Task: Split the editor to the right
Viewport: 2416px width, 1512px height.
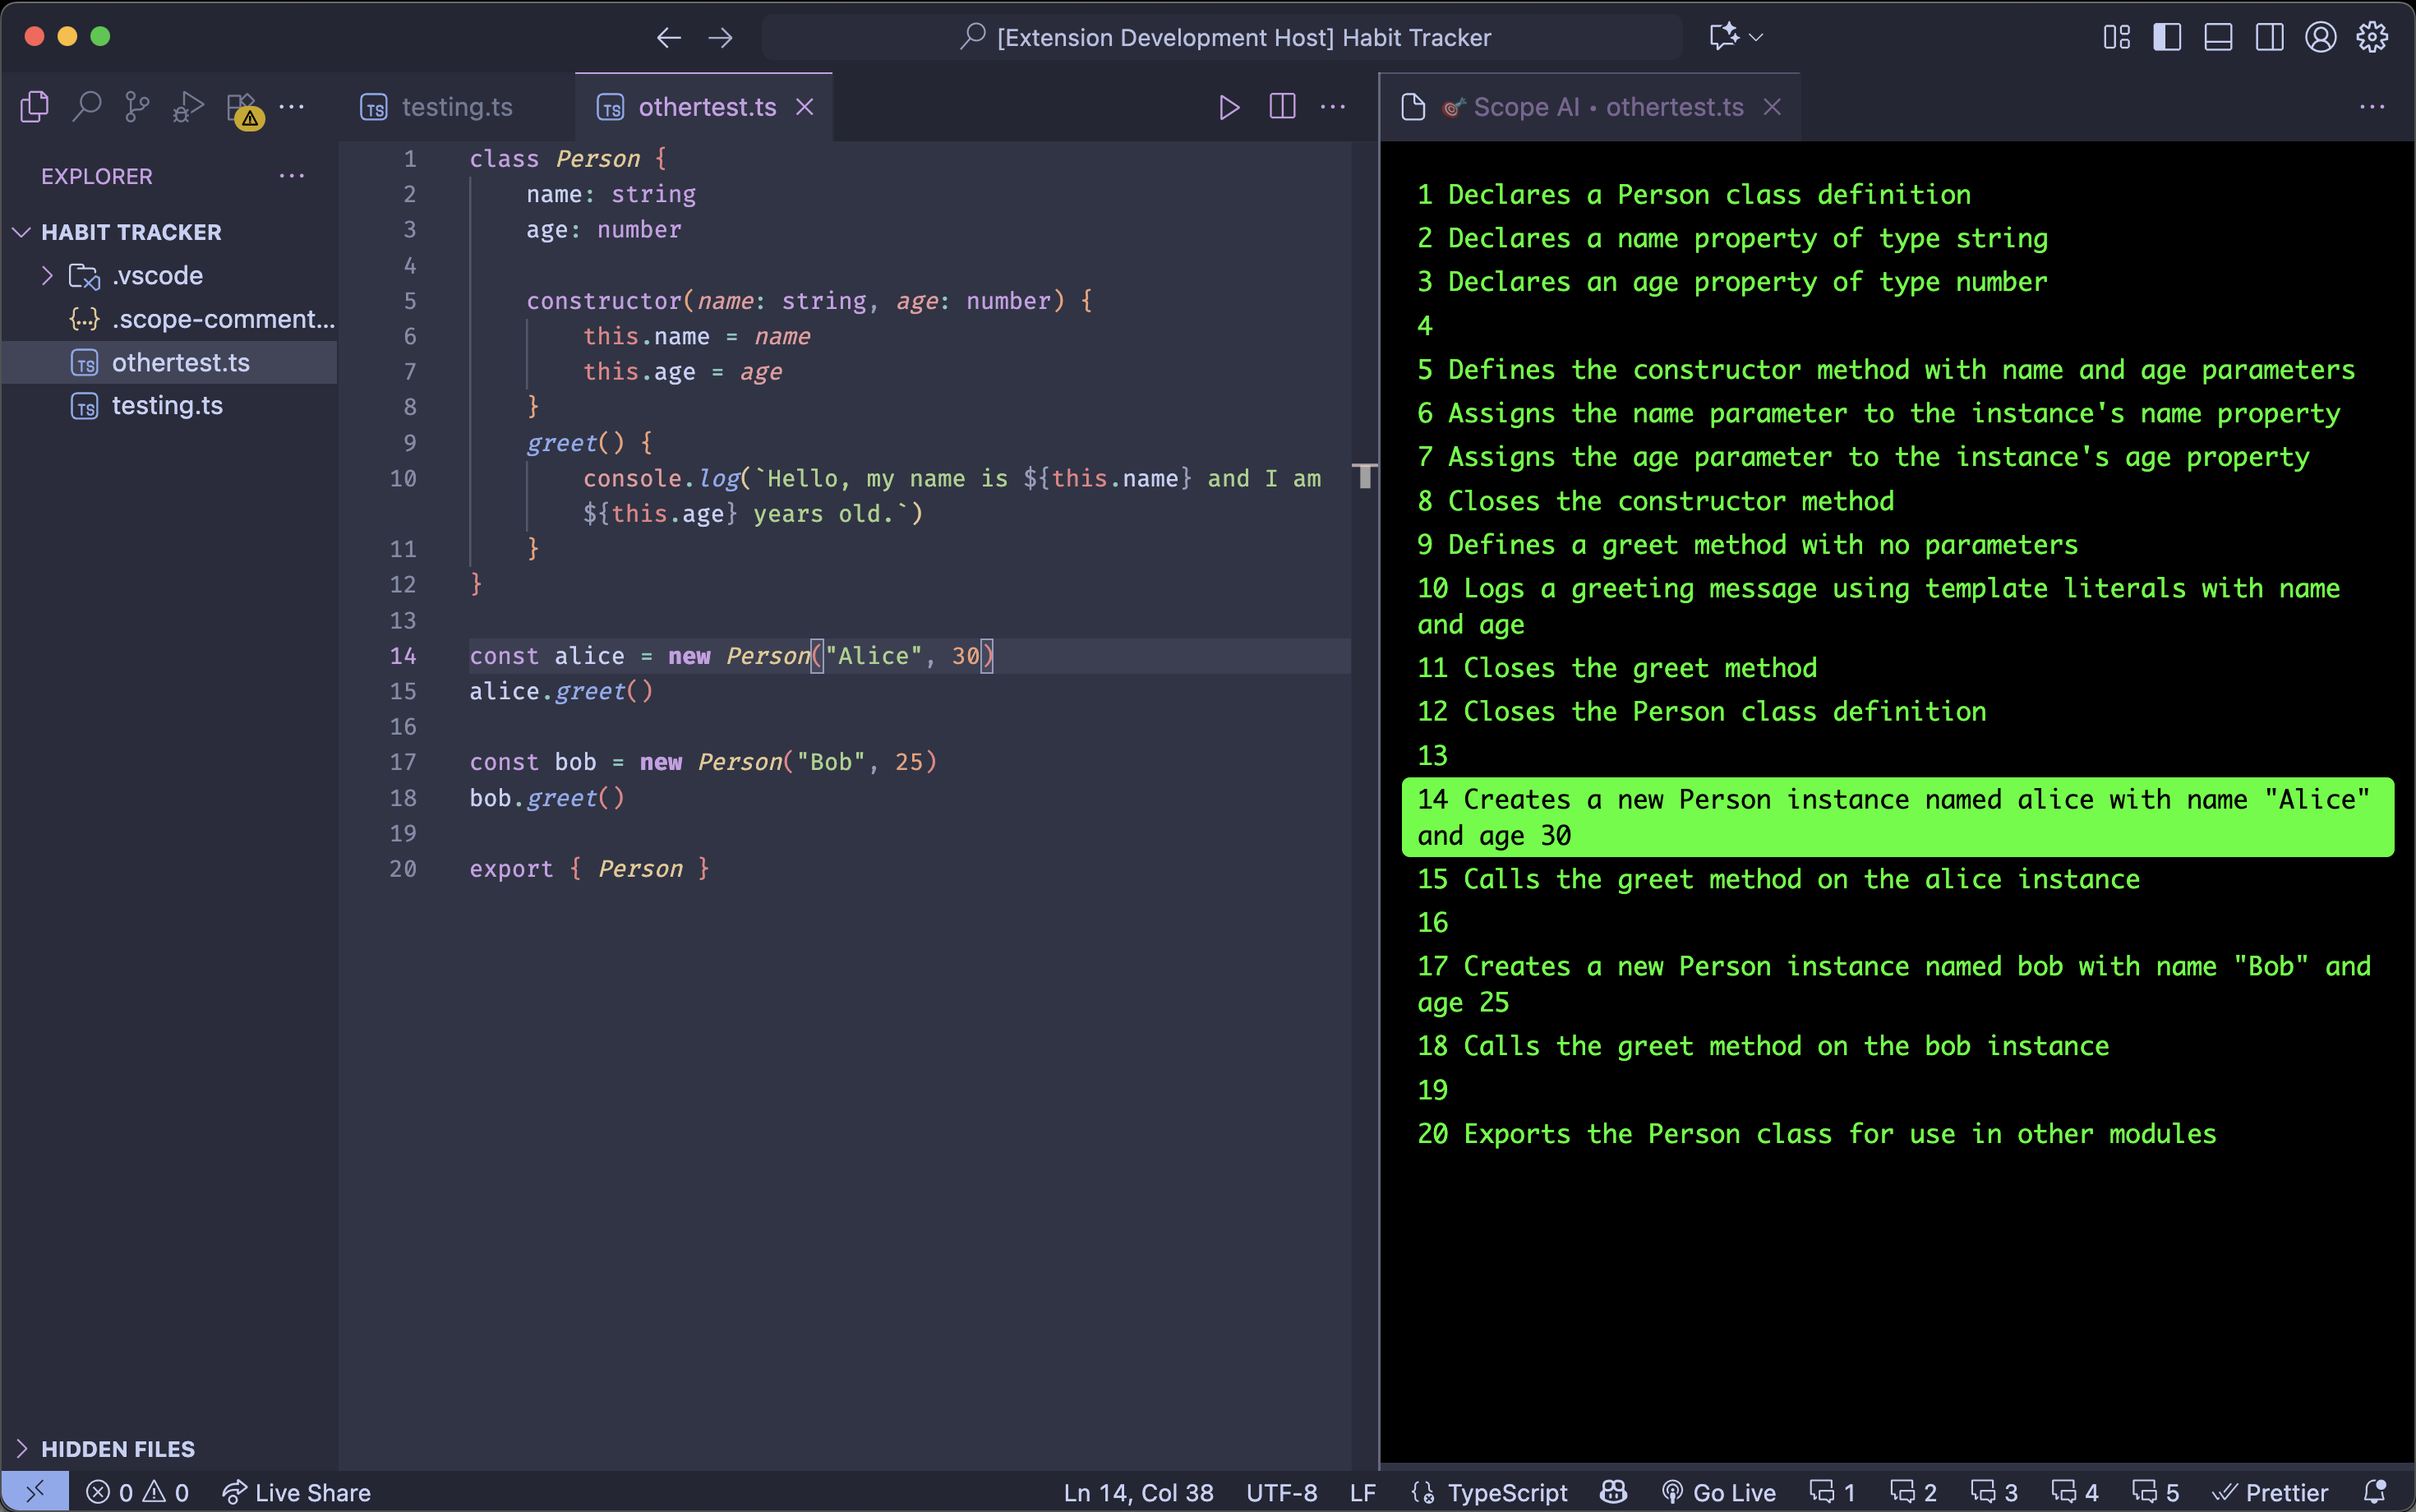Action: click(1282, 107)
